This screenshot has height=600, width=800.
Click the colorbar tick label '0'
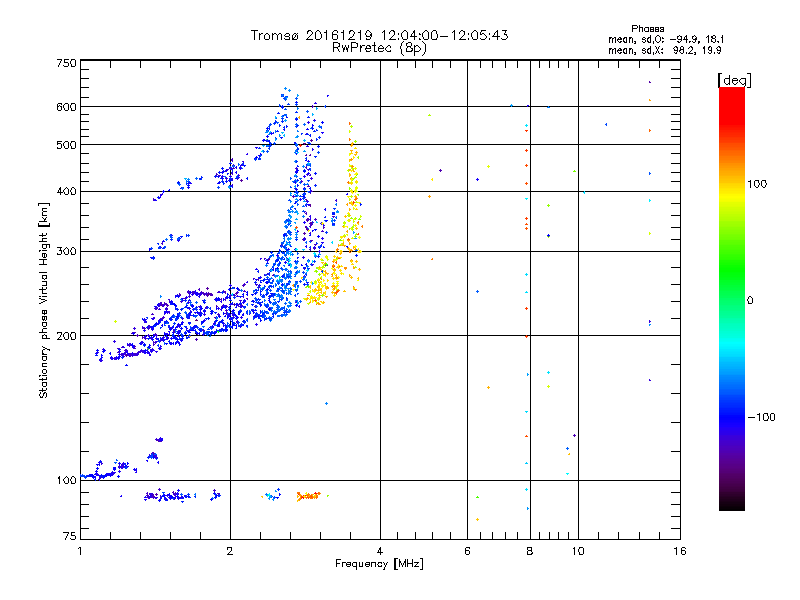coord(750,301)
